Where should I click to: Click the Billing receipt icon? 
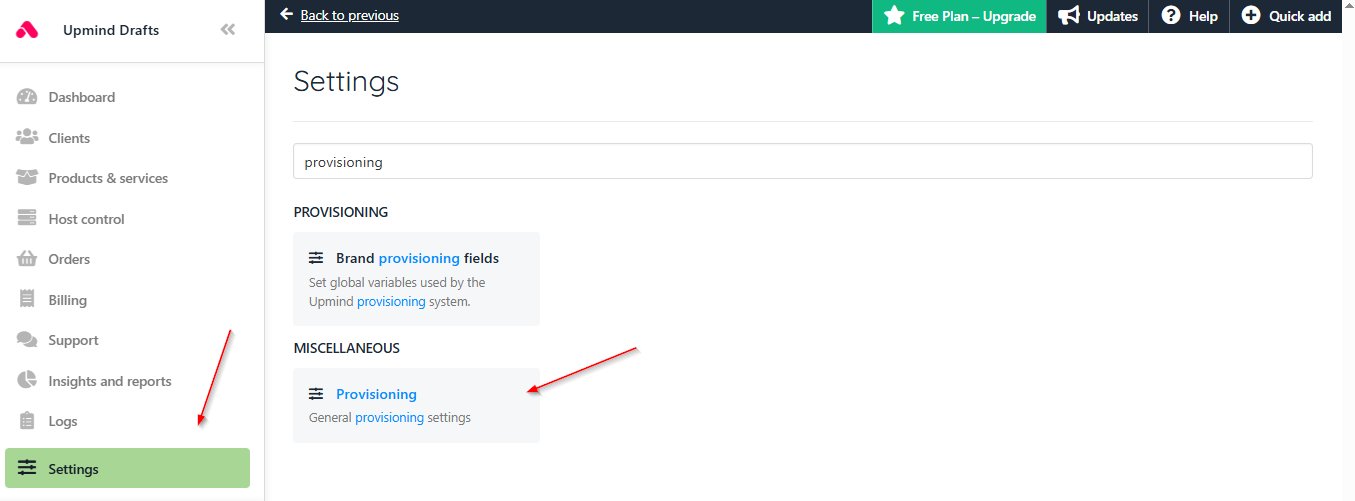pos(28,300)
